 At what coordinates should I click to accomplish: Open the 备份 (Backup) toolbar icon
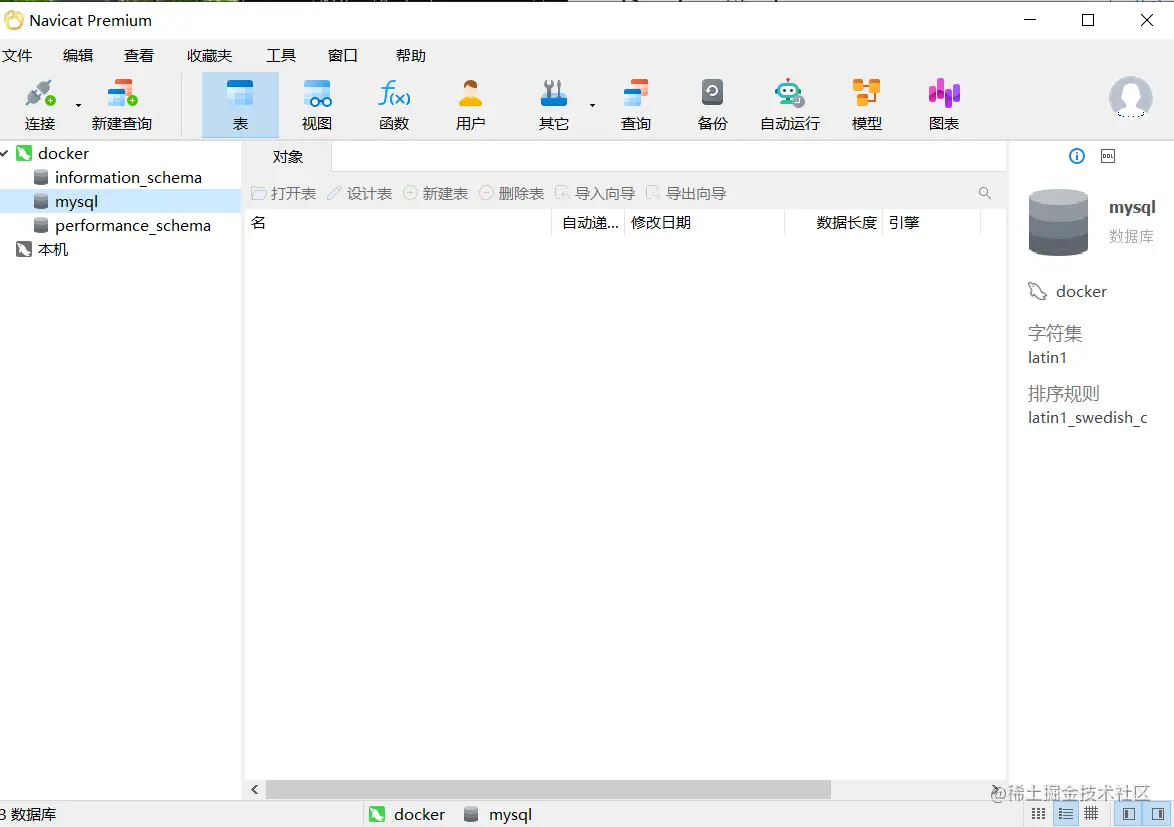(x=712, y=105)
